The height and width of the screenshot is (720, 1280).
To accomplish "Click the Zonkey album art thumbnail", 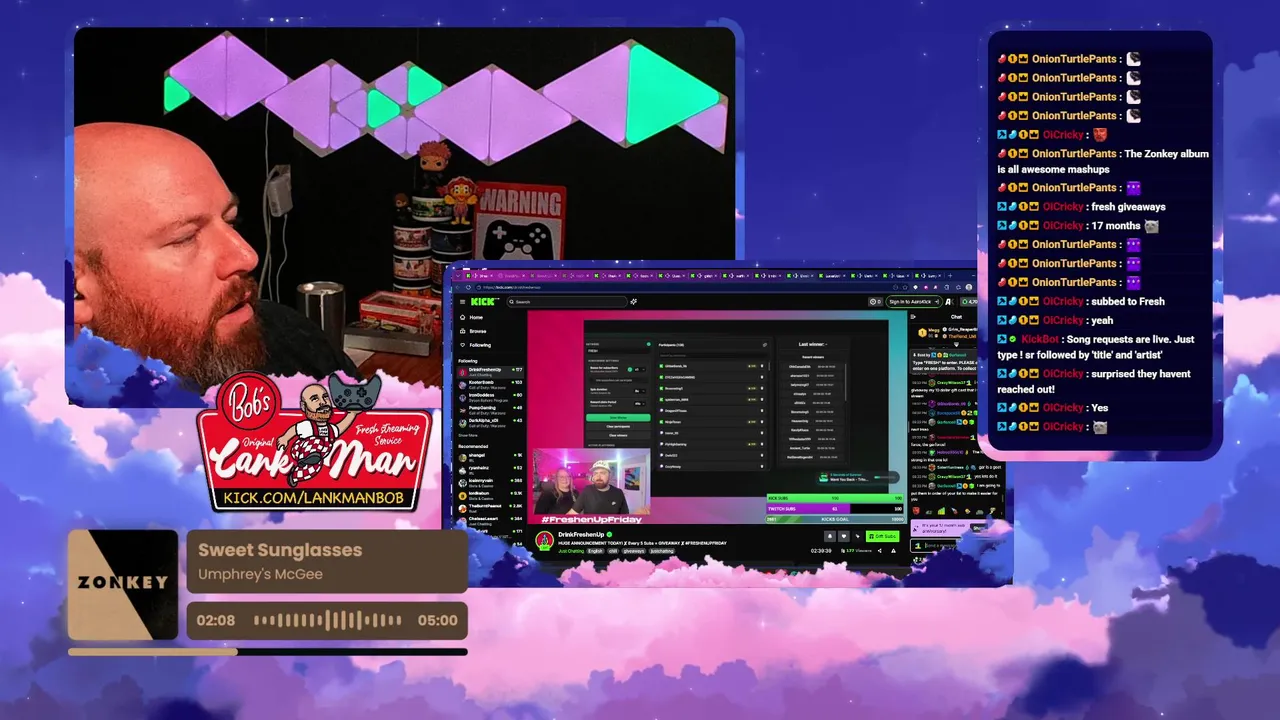I will [x=123, y=584].
